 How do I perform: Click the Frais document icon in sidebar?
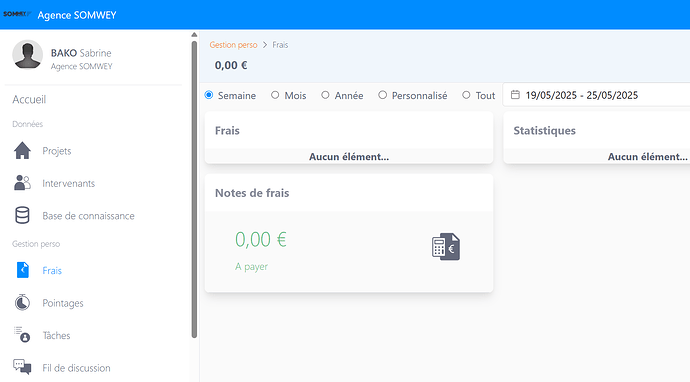[x=22, y=270]
